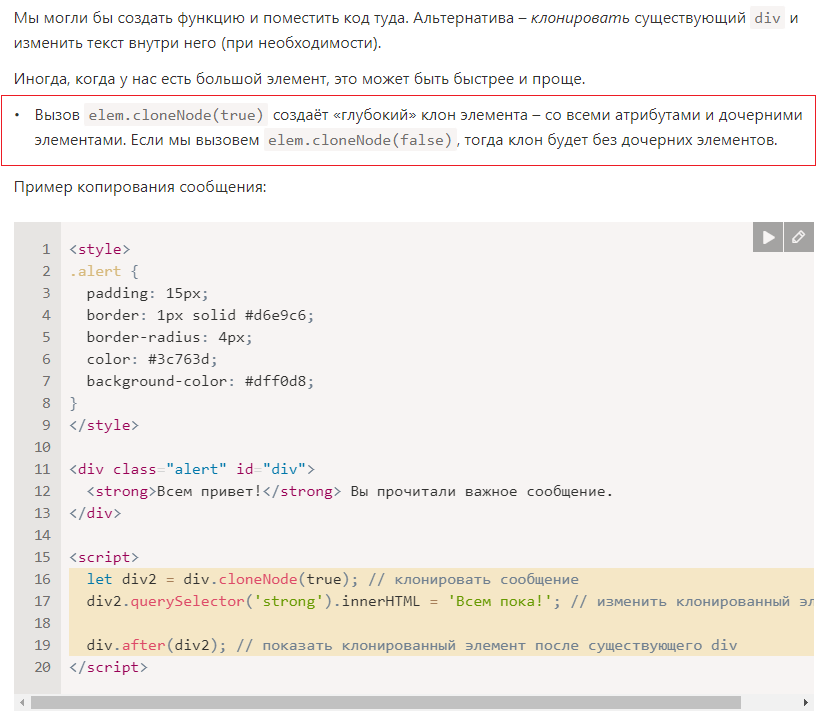The image size is (823, 726).
Task: Click italic word 'клонировать'
Action: [x=580, y=18]
